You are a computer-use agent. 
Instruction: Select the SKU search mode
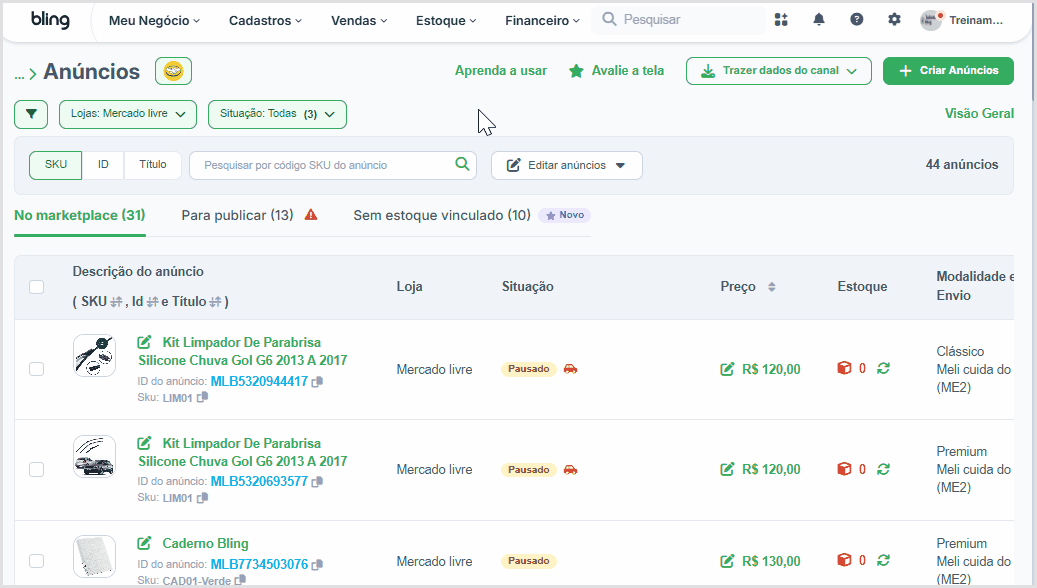56,165
